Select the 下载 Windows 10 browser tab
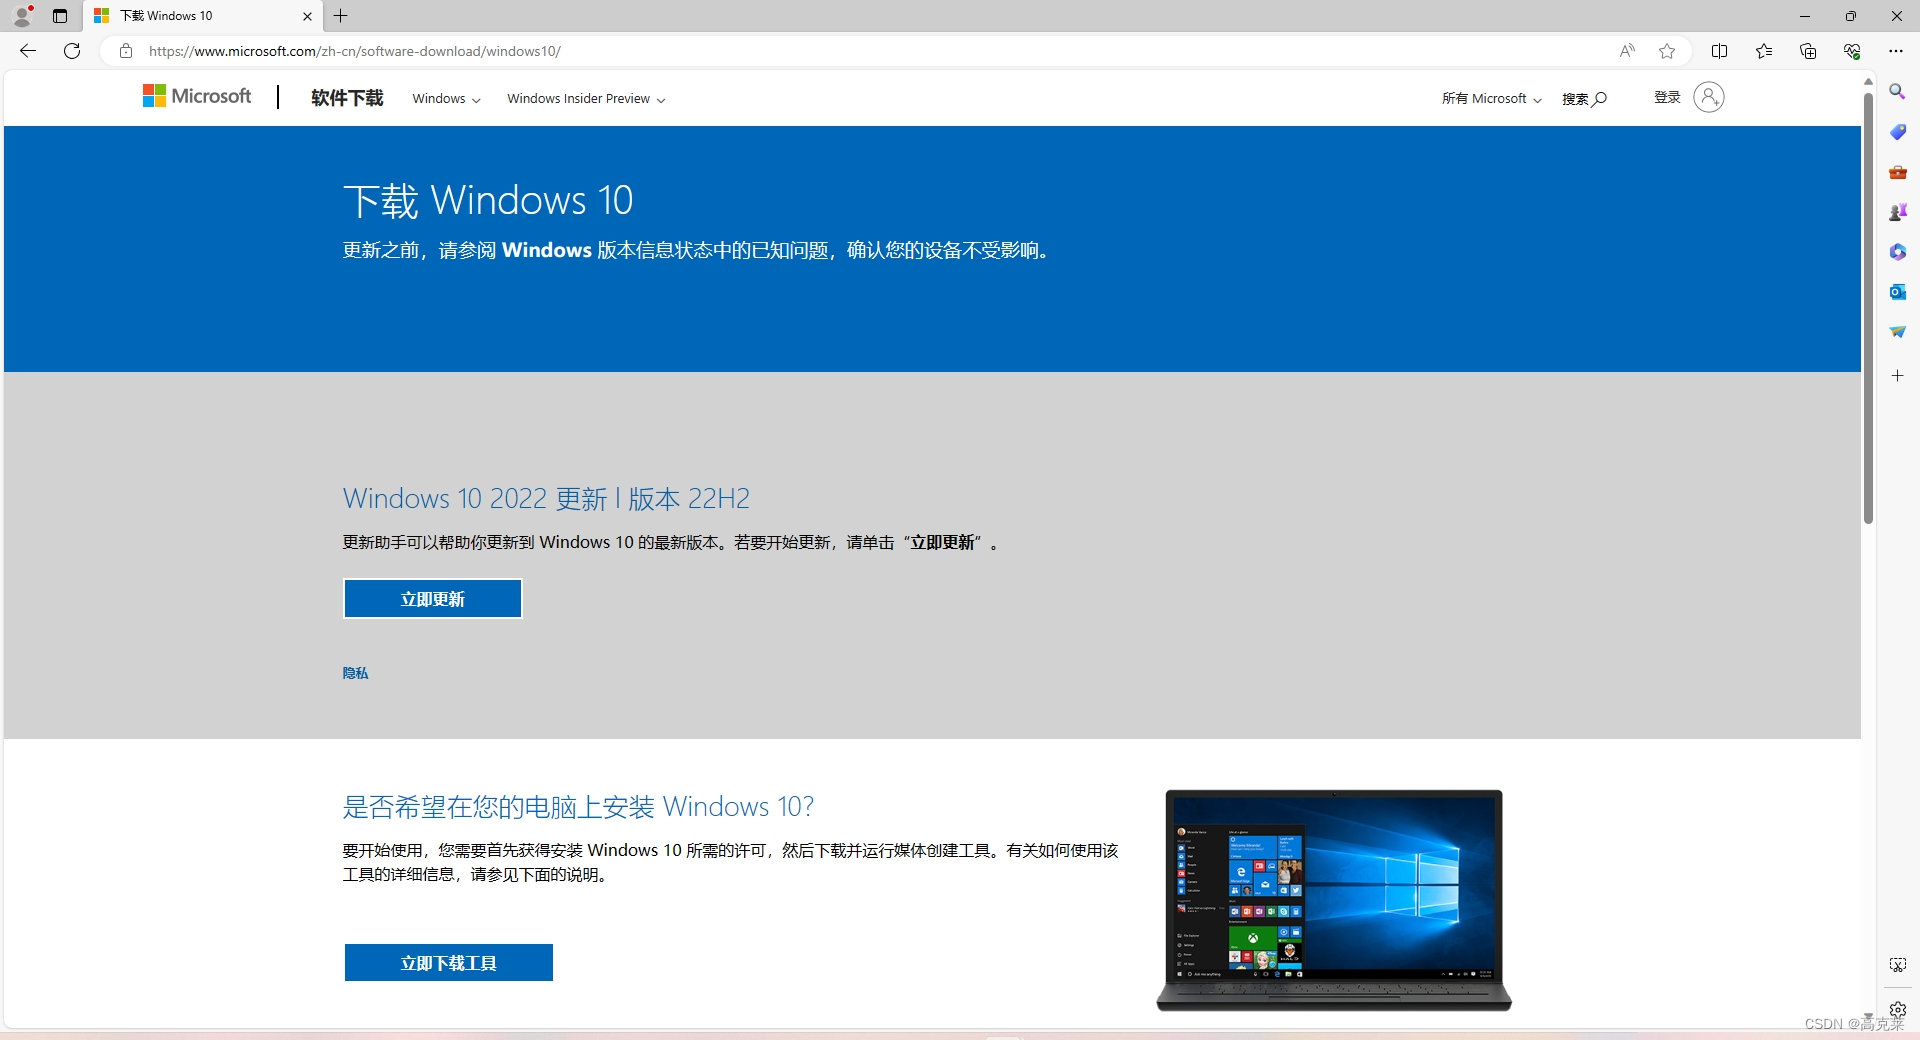This screenshot has width=1920, height=1040. (203, 16)
